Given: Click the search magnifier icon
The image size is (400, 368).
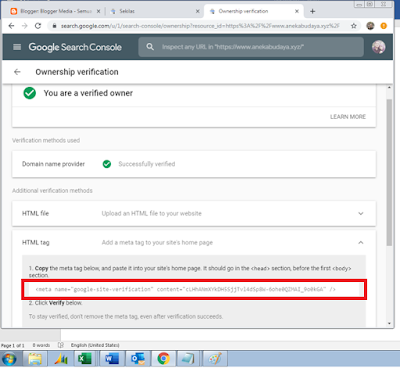Looking at the screenshot, I should tap(150, 47).
